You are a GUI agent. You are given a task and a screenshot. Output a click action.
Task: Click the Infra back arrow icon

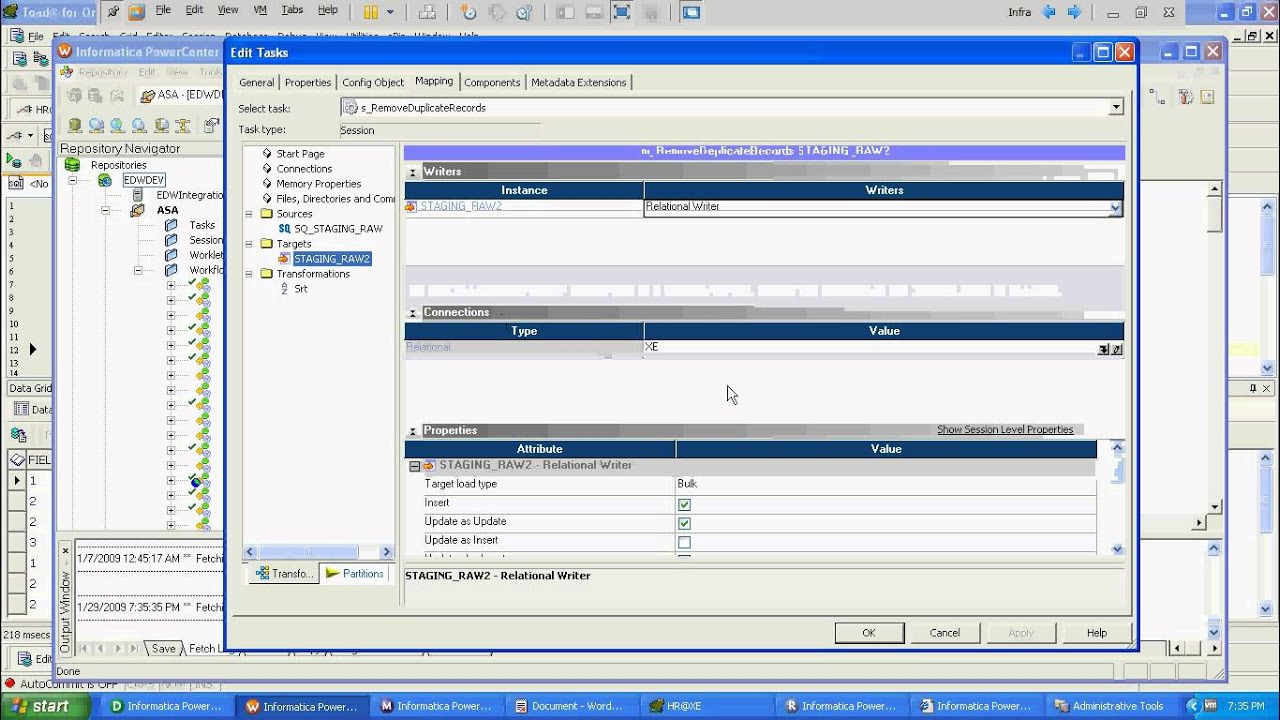coord(1049,12)
